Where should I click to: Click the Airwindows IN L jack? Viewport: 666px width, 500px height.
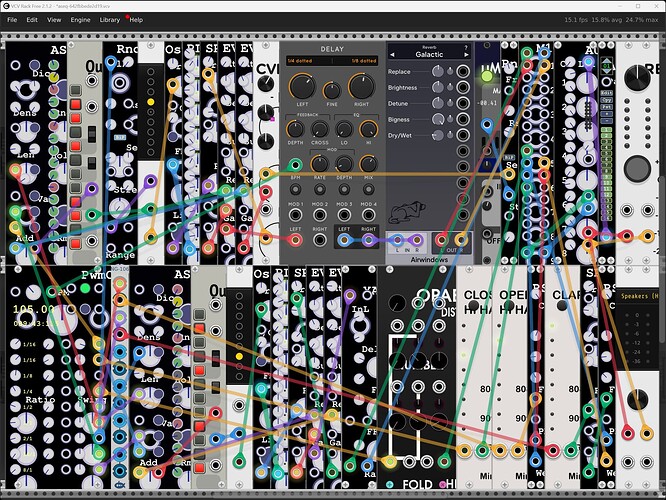(x=397, y=240)
